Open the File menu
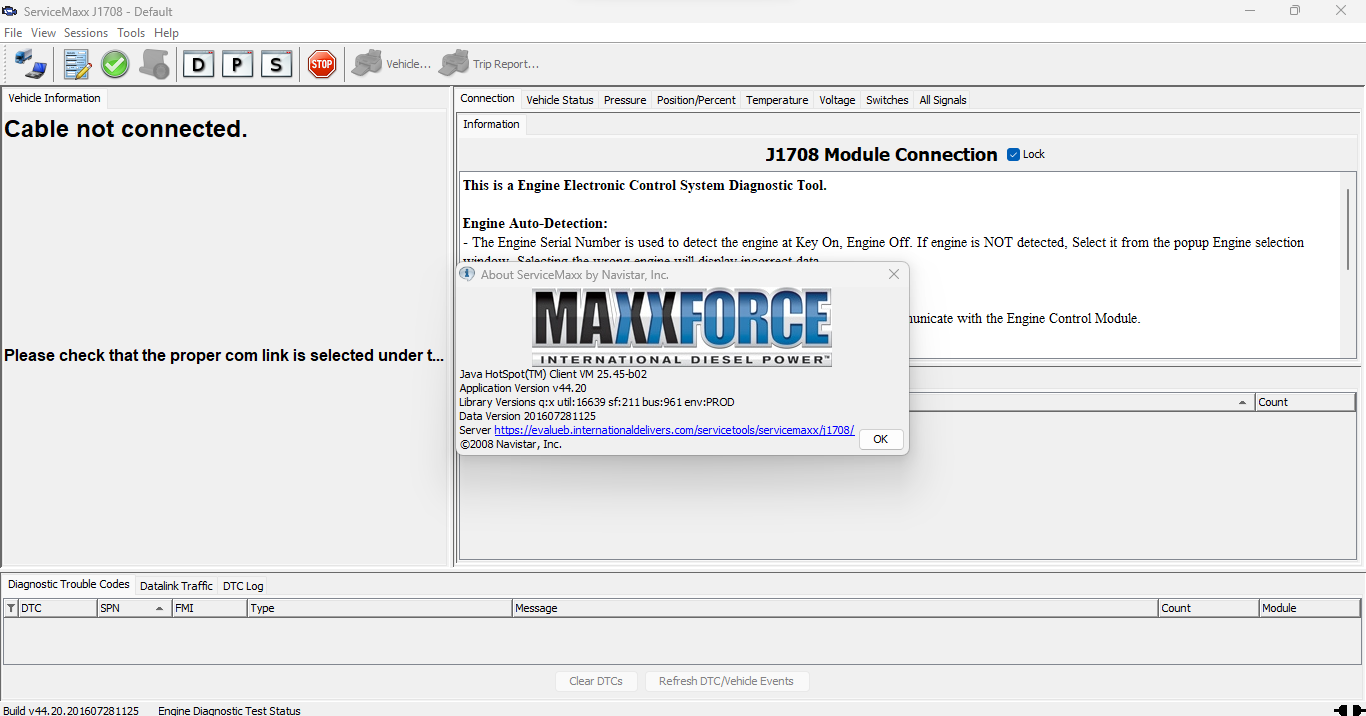Image resolution: width=1366 pixels, height=716 pixels. [x=13, y=33]
